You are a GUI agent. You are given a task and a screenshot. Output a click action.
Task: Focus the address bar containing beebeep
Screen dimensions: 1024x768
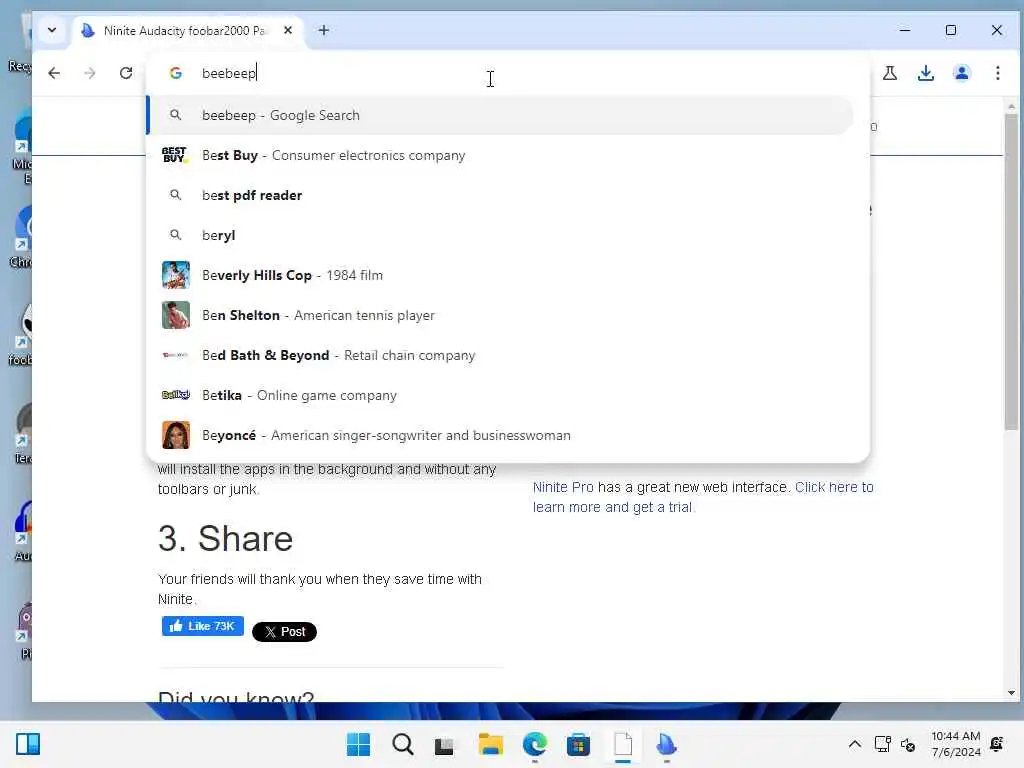click(509, 73)
